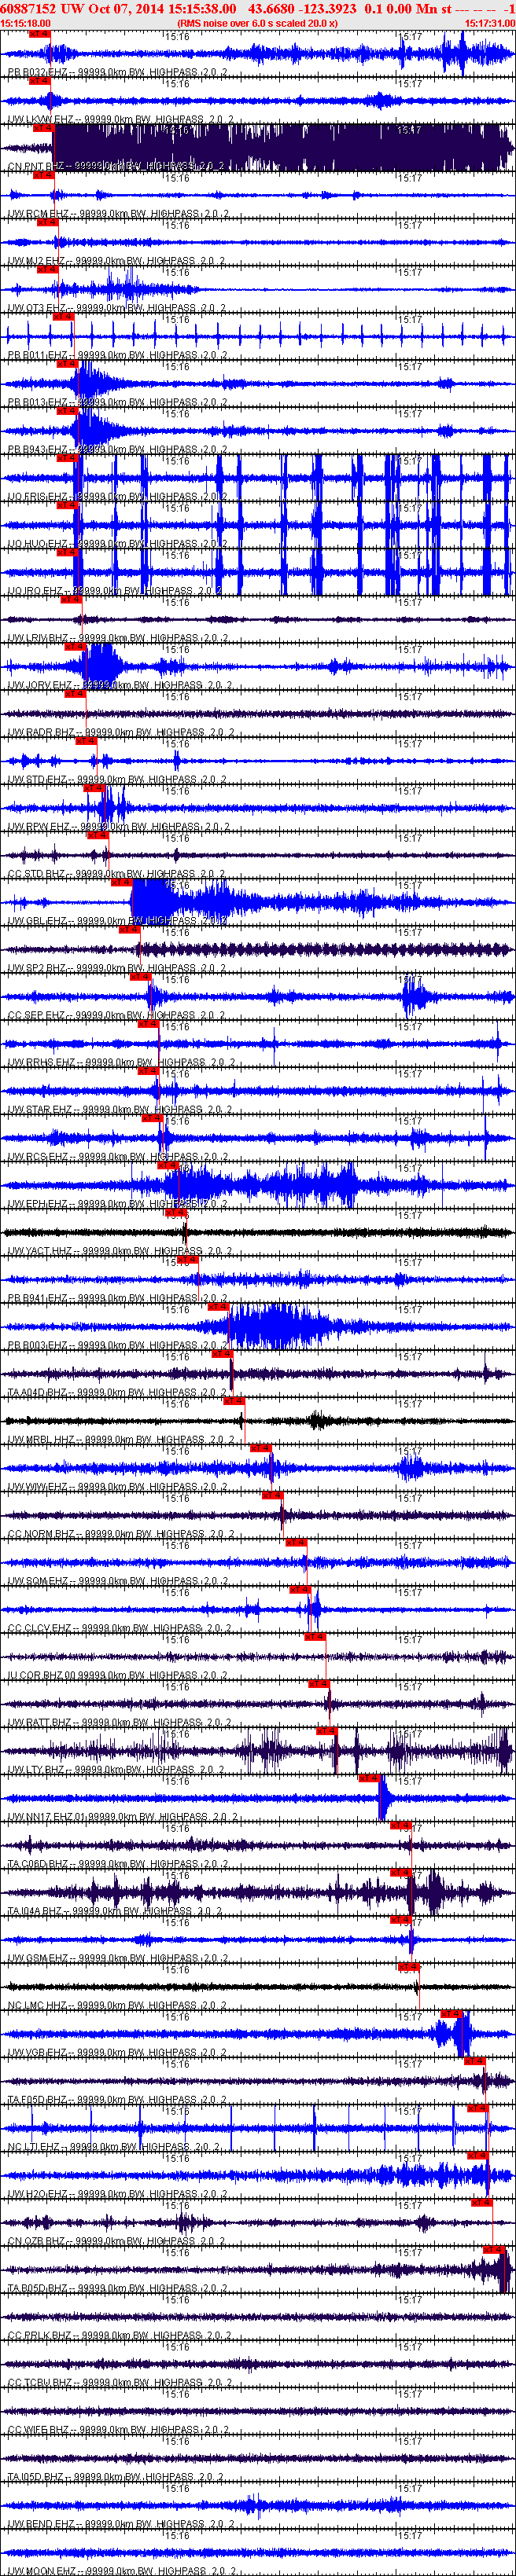Click the red pick marker on UW VGB trace

pyautogui.click(x=451, y=2013)
